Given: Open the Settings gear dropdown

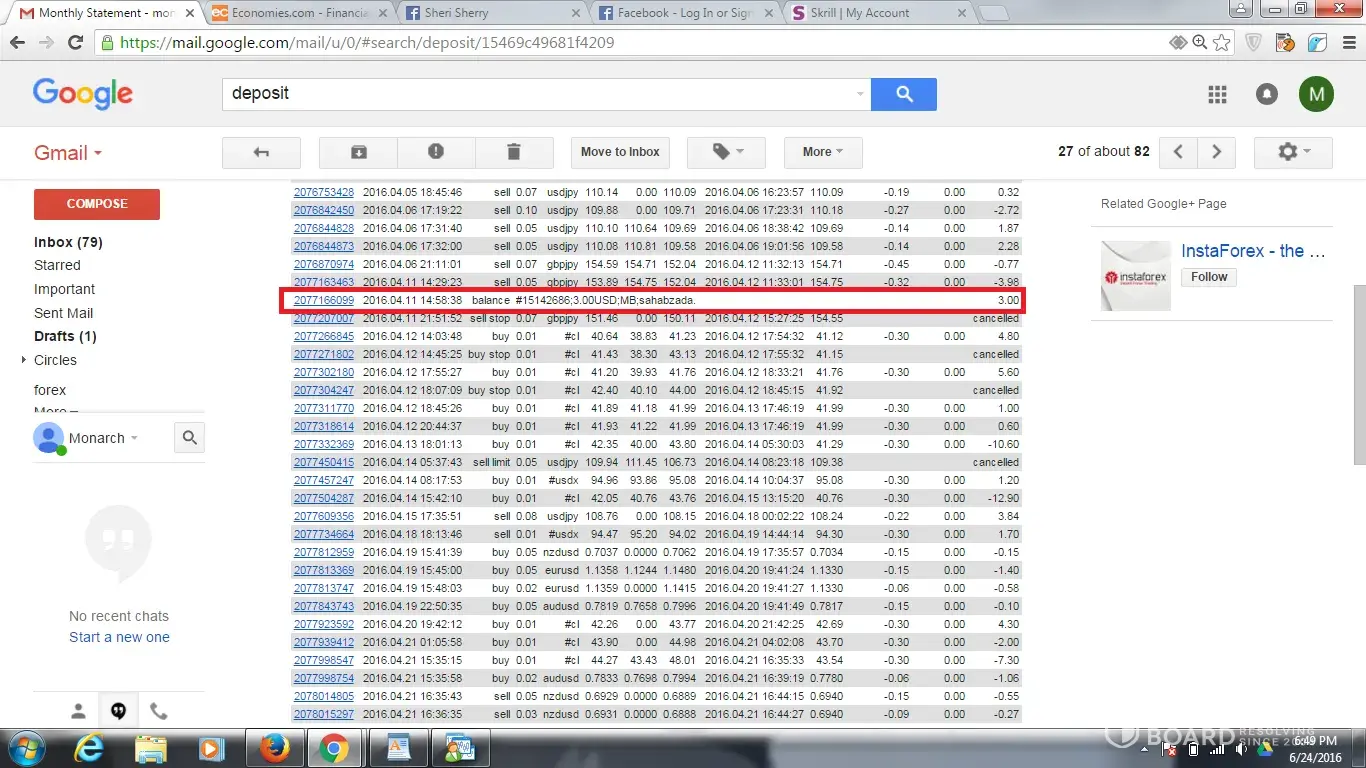Looking at the screenshot, I should pyautogui.click(x=1292, y=152).
